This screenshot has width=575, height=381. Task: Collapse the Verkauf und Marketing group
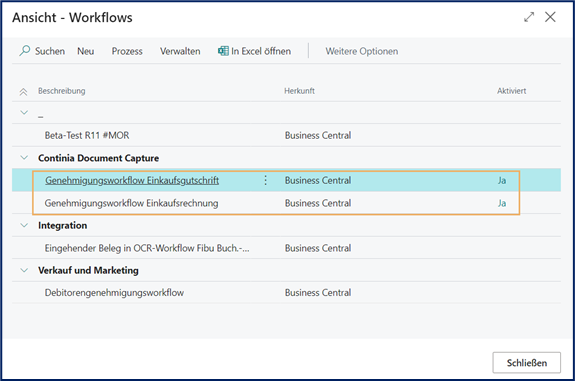pos(24,270)
